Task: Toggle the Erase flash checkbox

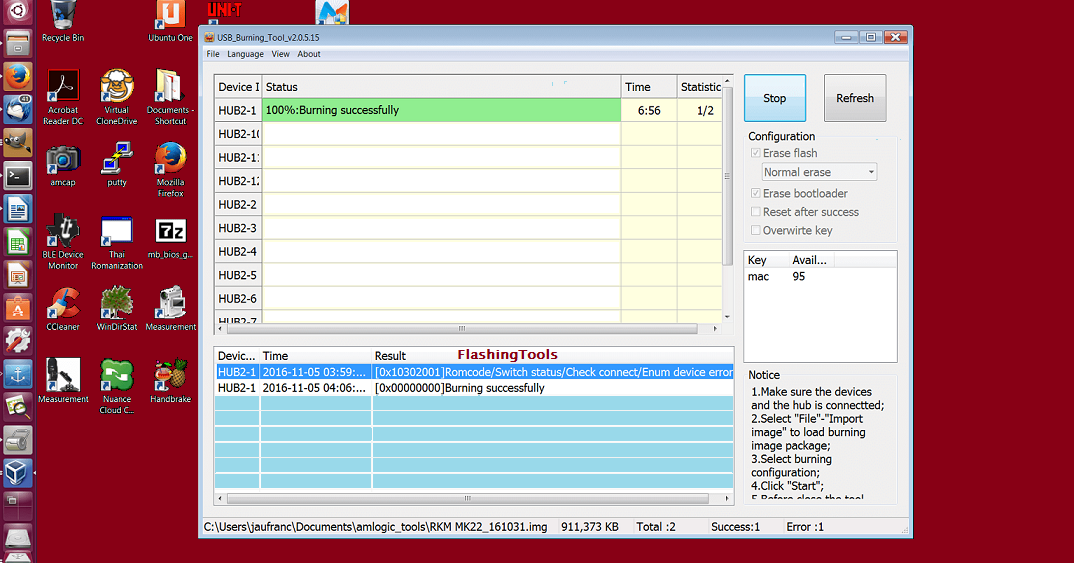Action: (755, 153)
